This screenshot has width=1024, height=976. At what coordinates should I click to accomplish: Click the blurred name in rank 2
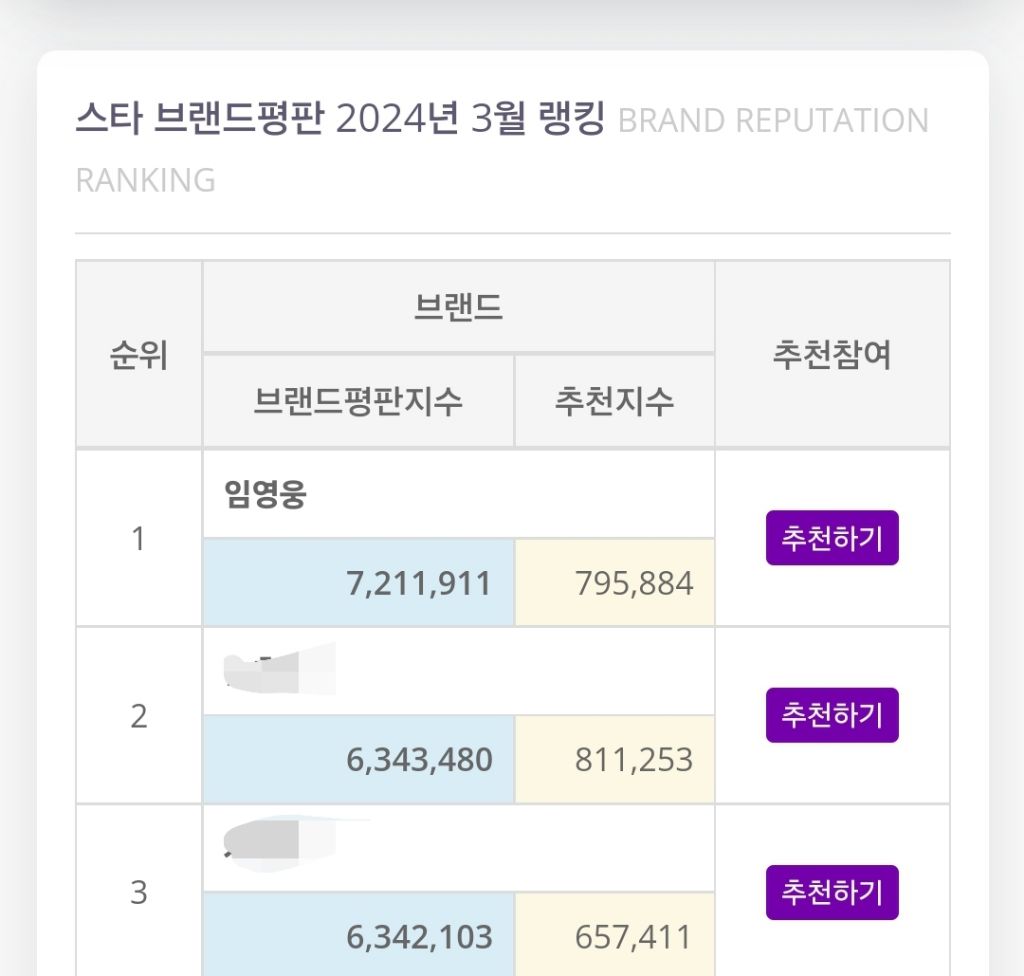(x=280, y=669)
